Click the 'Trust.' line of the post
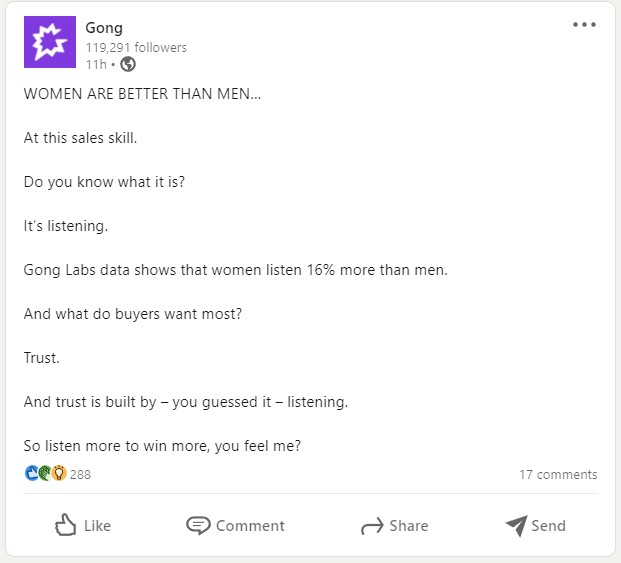The width and height of the screenshot is (621, 563). (42, 358)
